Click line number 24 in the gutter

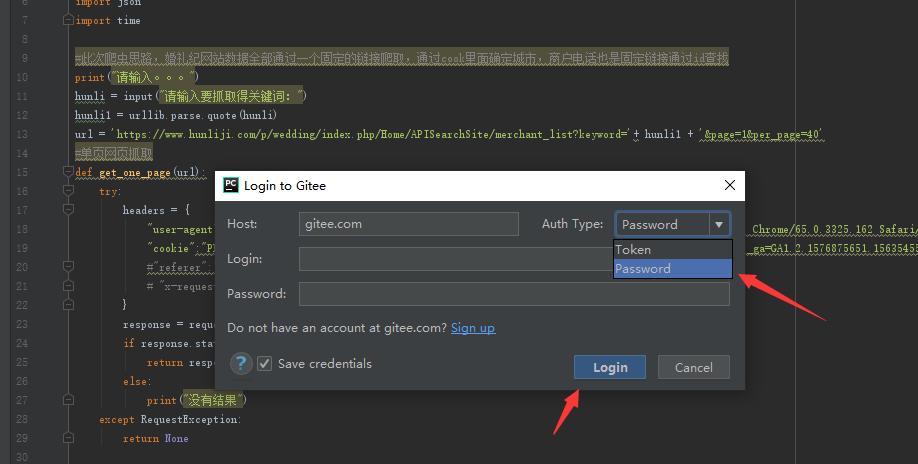(x=22, y=343)
